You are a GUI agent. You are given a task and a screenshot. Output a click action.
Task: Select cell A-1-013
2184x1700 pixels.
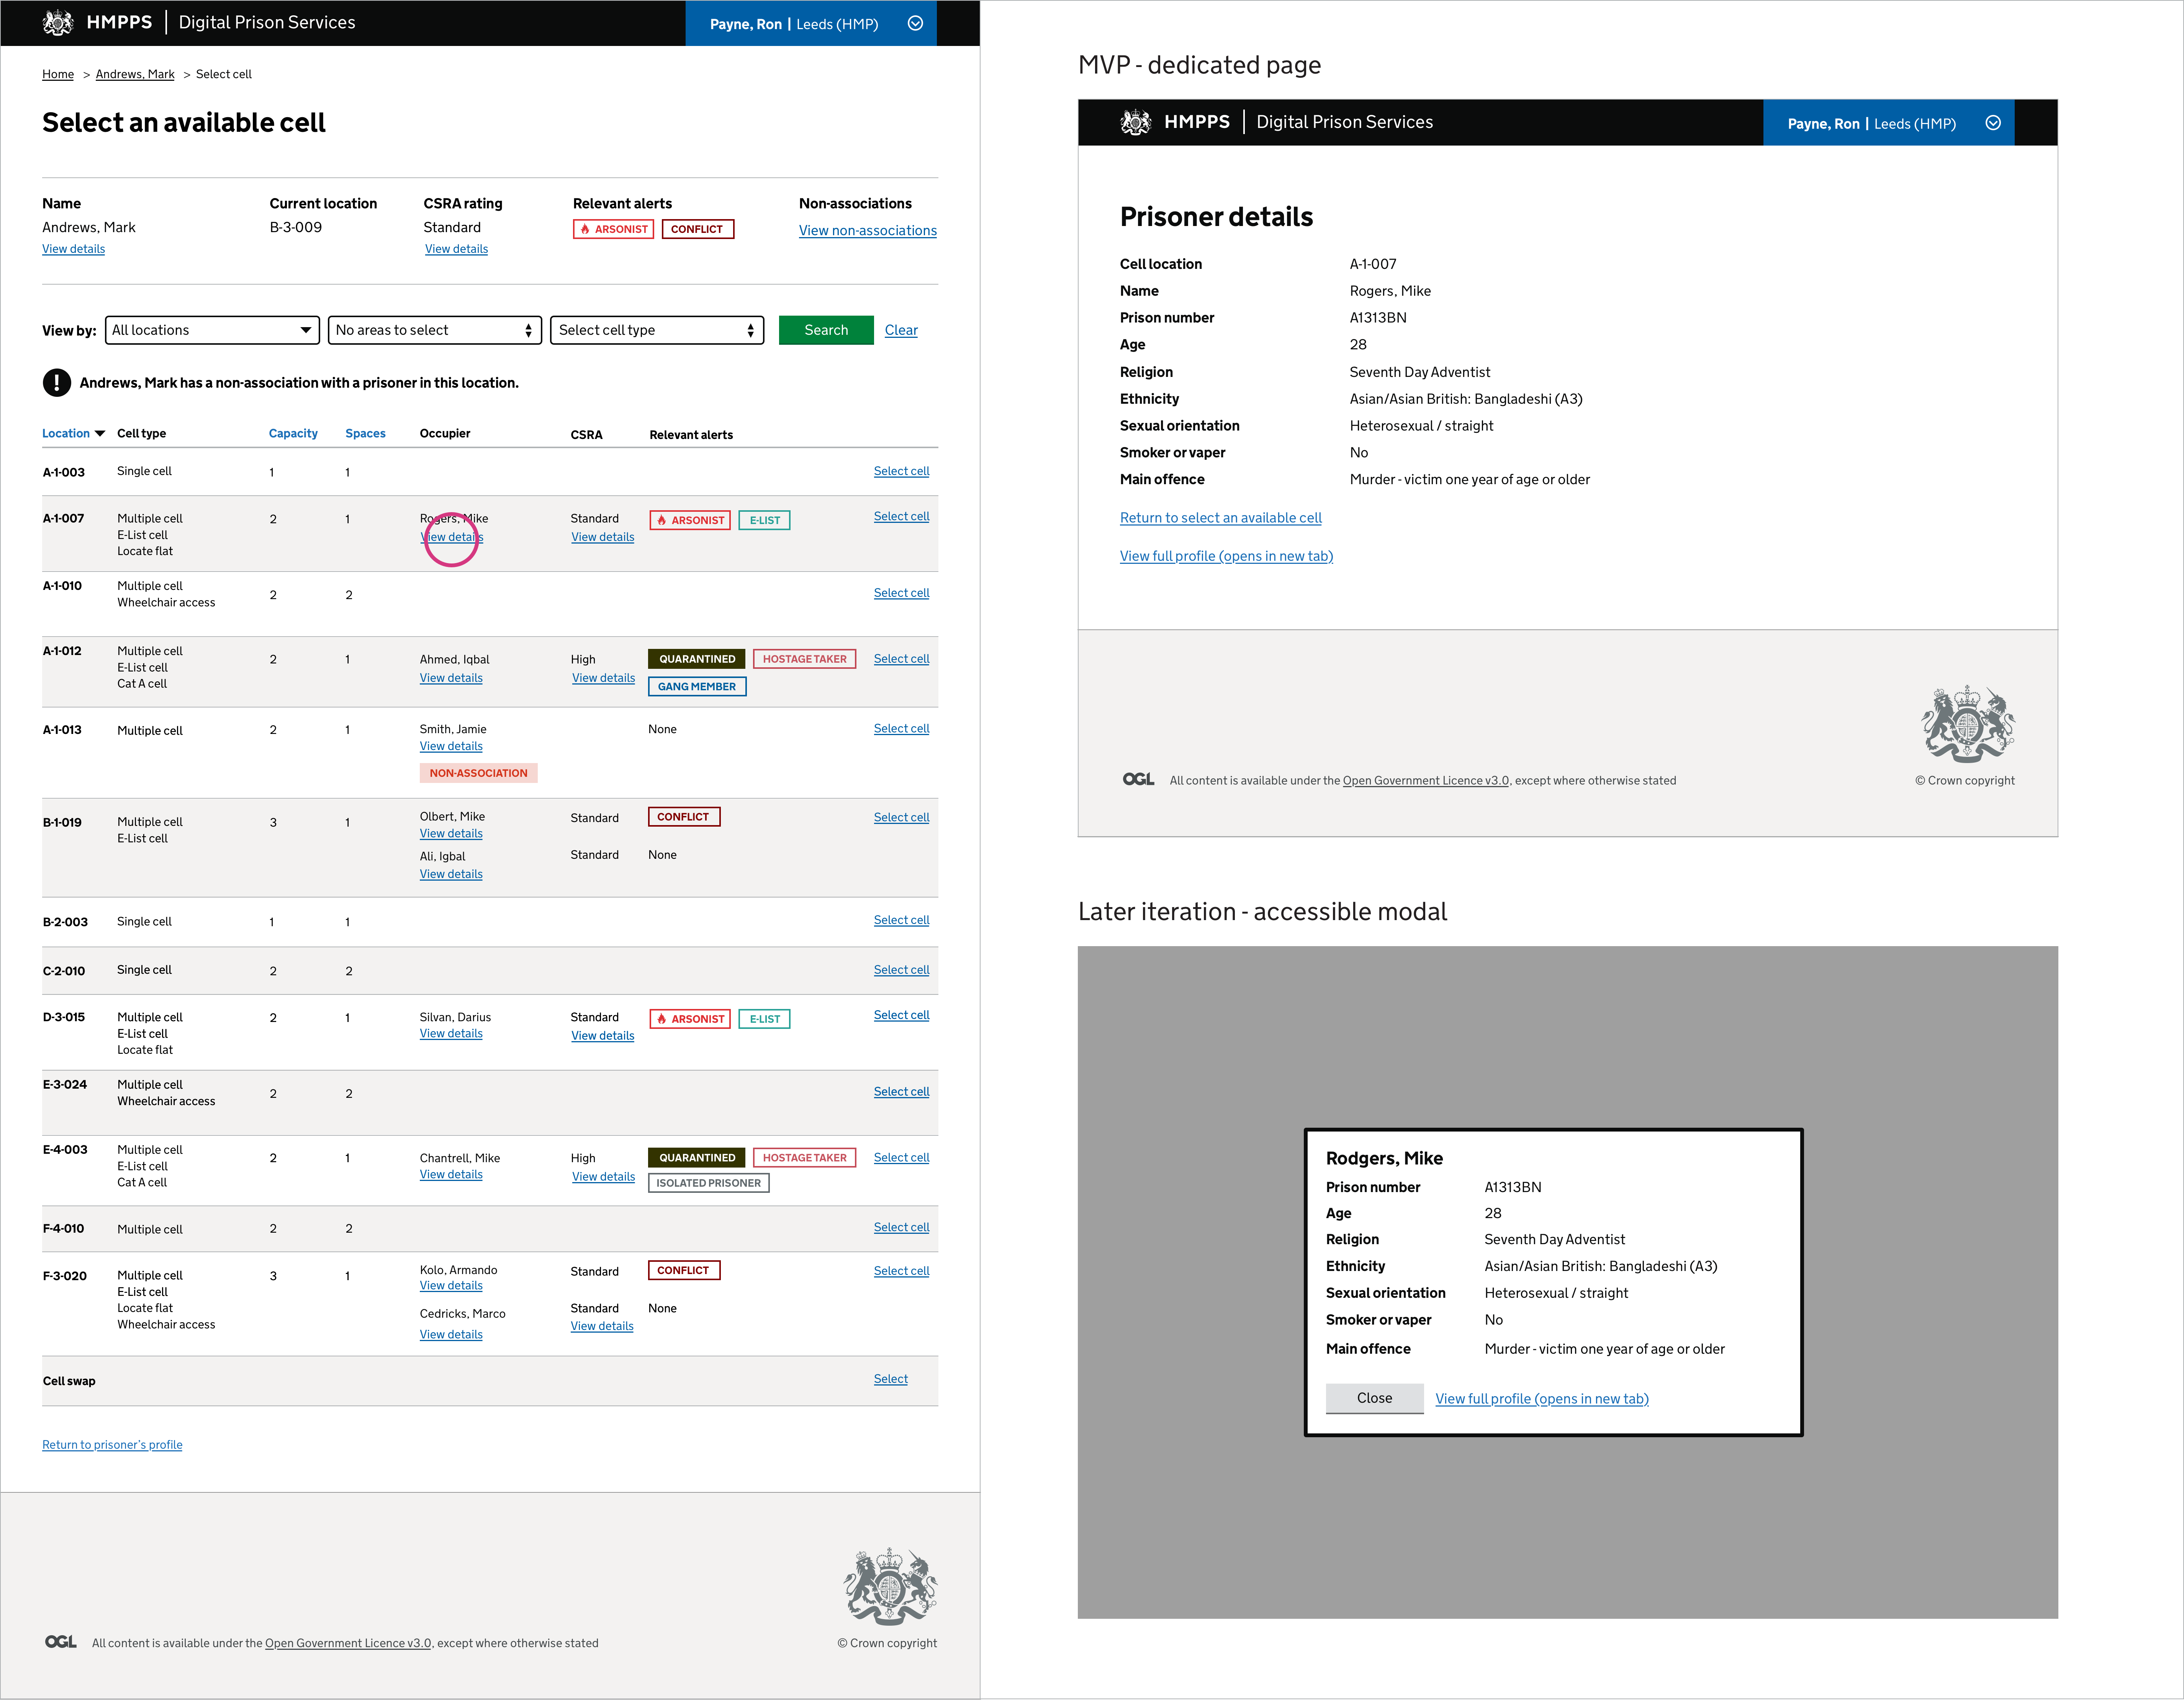coord(901,728)
